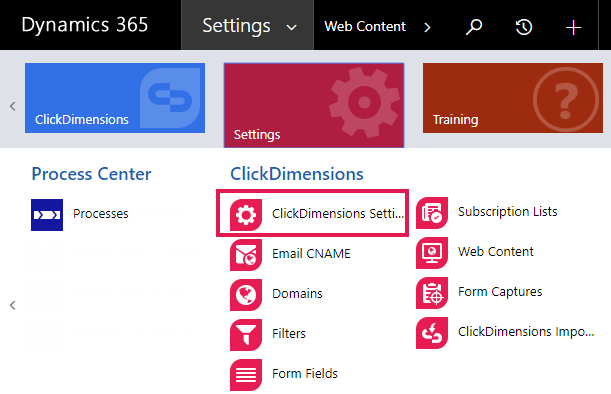Open Filters link
The image size is (611, 394).
point(289,334)
